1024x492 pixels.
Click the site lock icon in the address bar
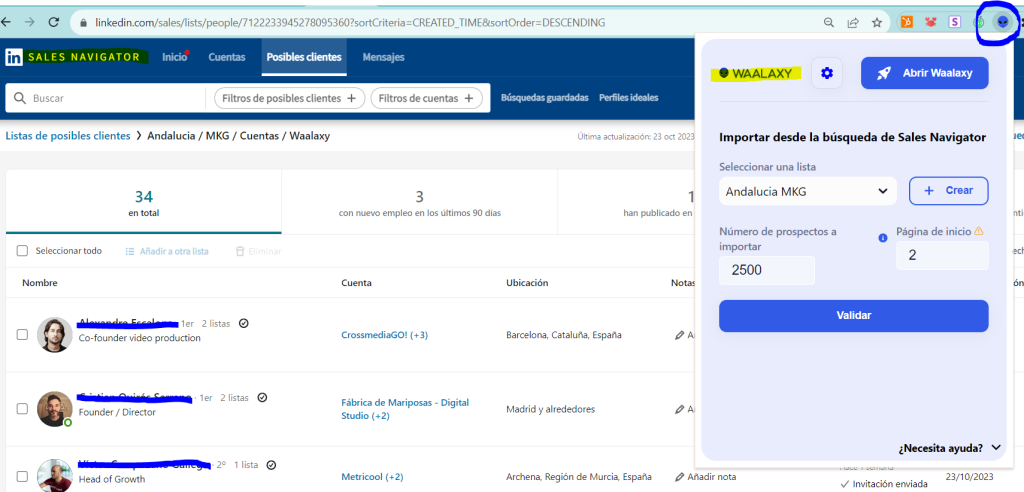point(83,22)
